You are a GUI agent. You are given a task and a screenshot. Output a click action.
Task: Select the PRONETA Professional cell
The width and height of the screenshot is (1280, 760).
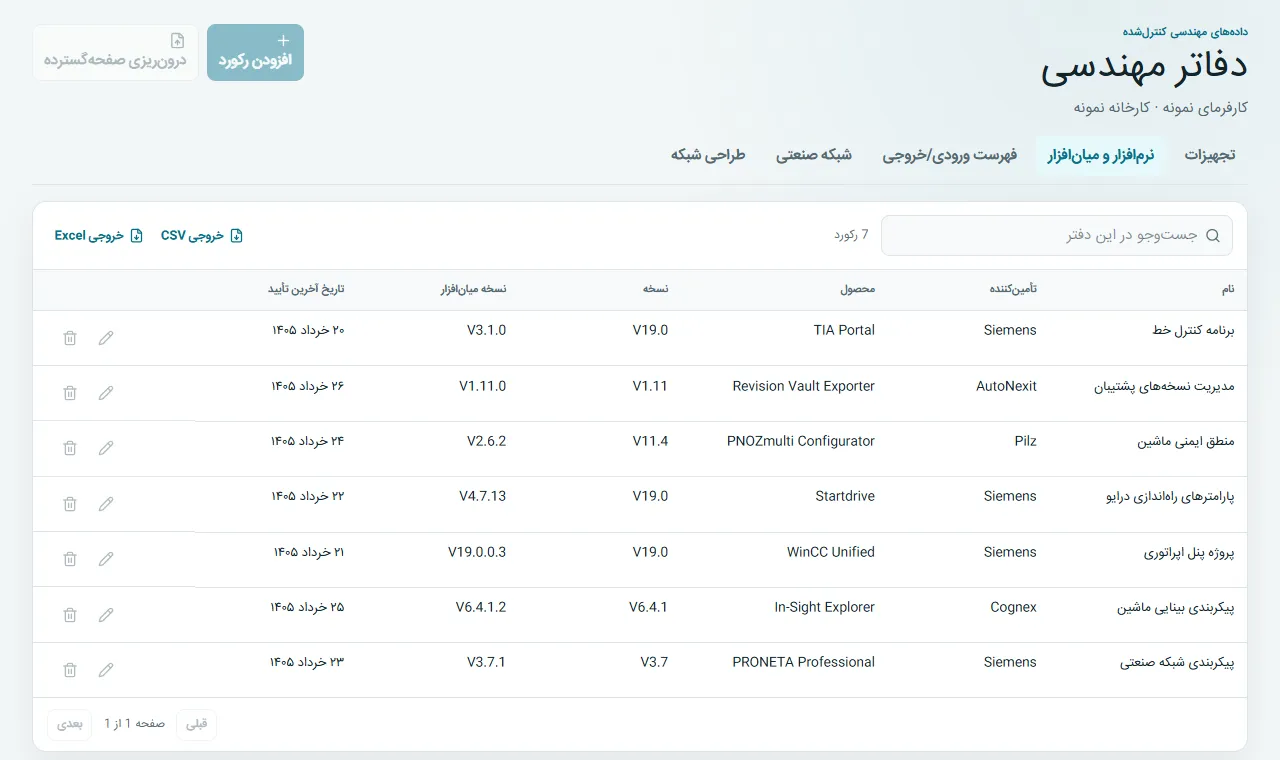[803, 662]
